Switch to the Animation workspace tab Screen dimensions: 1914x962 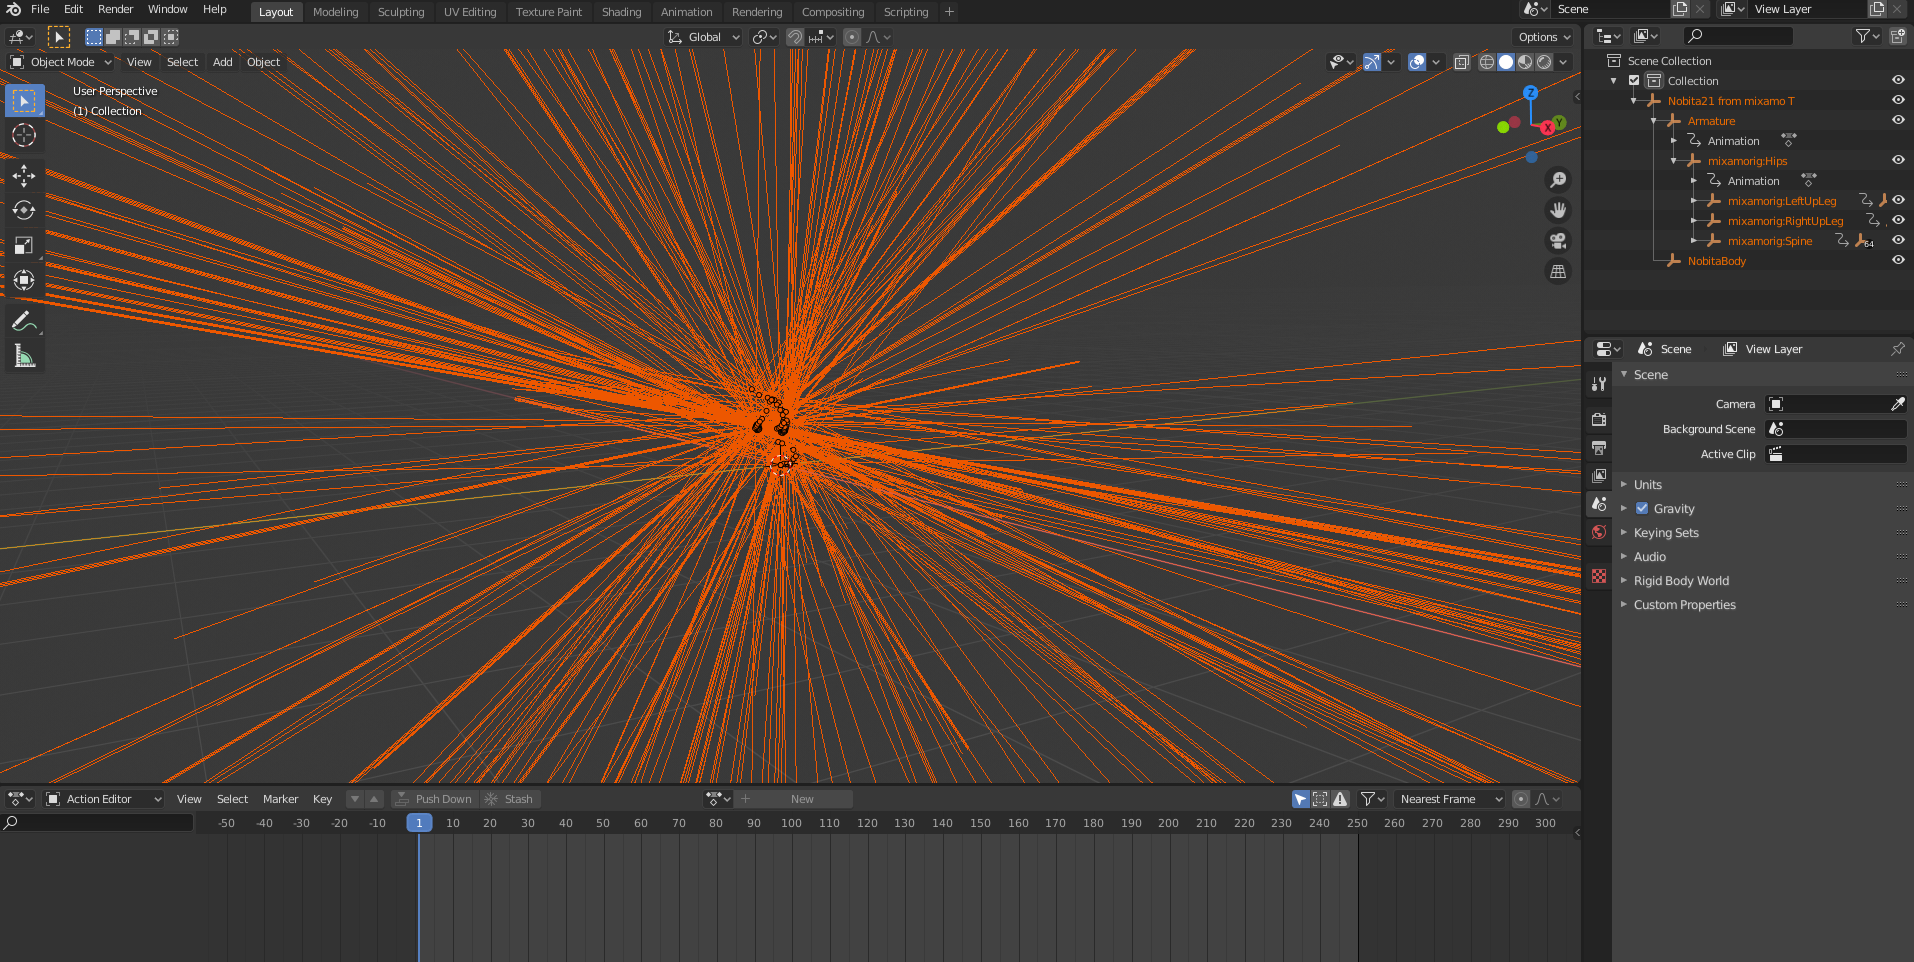[686, 12]
